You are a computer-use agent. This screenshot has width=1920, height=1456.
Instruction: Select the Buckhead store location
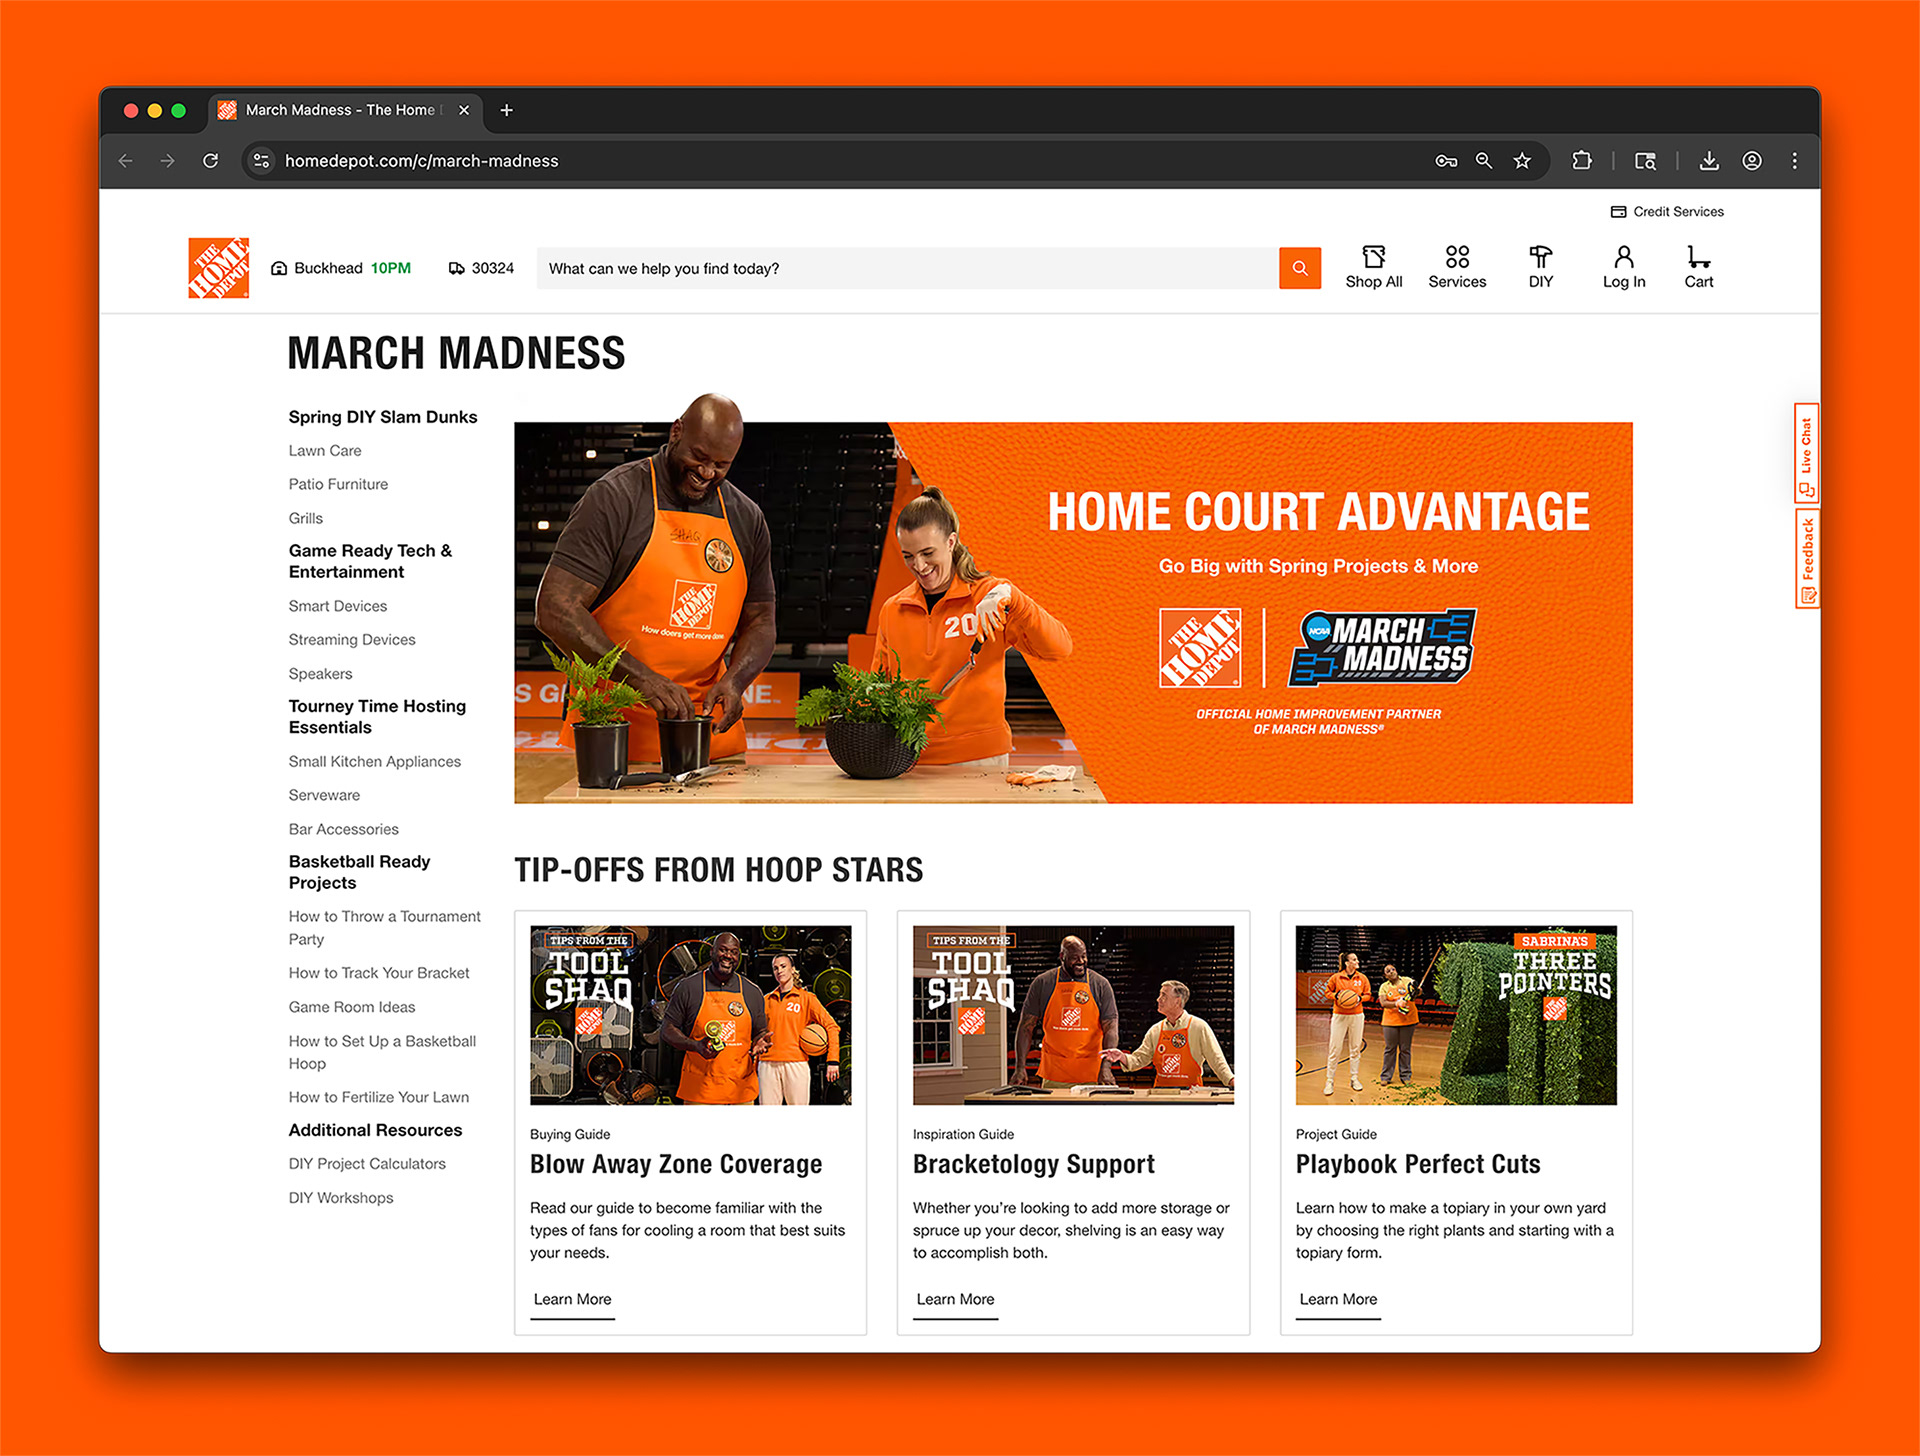point(341,268)
